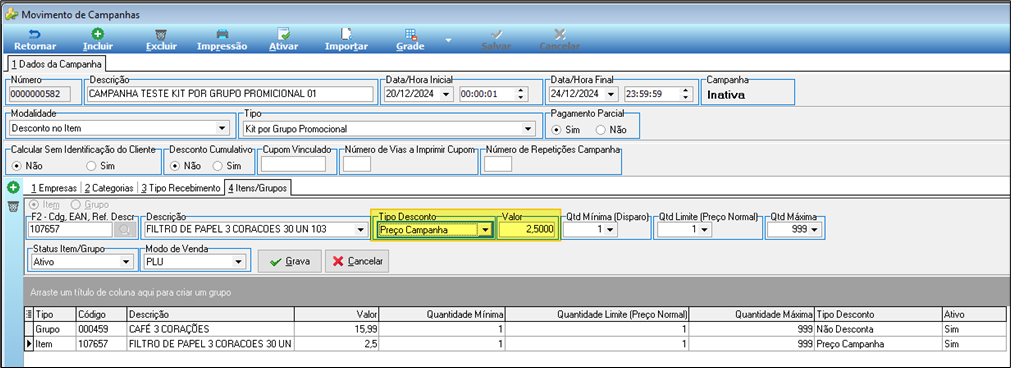Screen dimensions: 1011x368
Task: Switch to the 3 Tipo Recebimento tab
Action: click(x=181, y=188)
